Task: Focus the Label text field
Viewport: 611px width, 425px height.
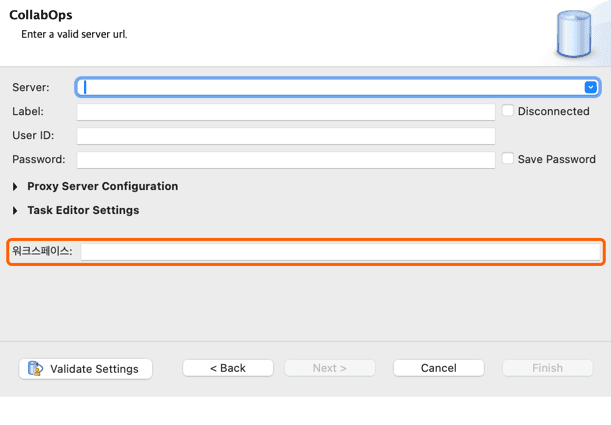Action: click(286, 112)
